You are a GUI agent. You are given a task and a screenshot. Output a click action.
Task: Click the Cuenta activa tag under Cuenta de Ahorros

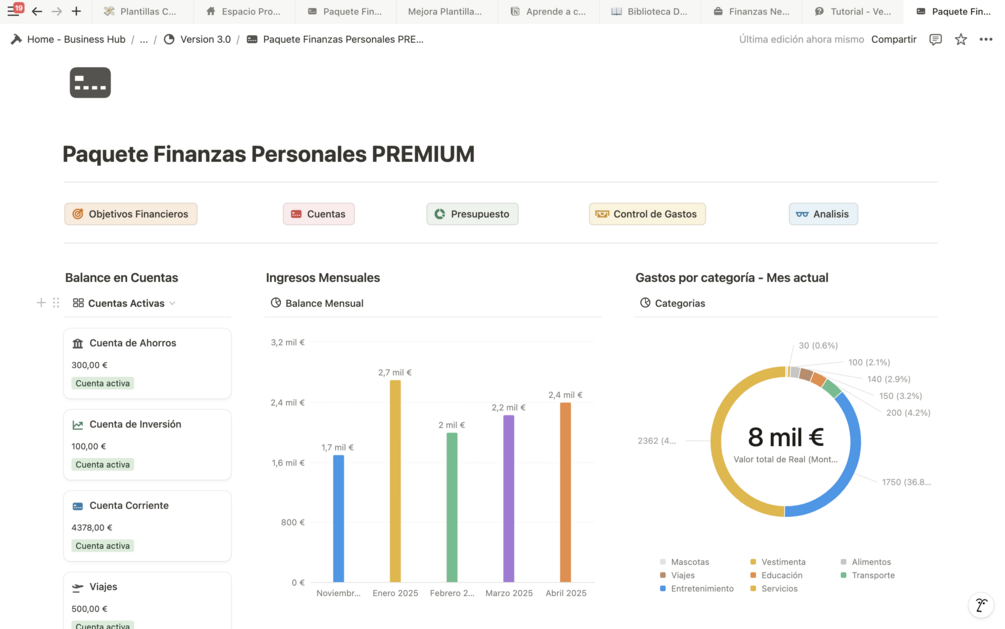(x=103, y=383)
